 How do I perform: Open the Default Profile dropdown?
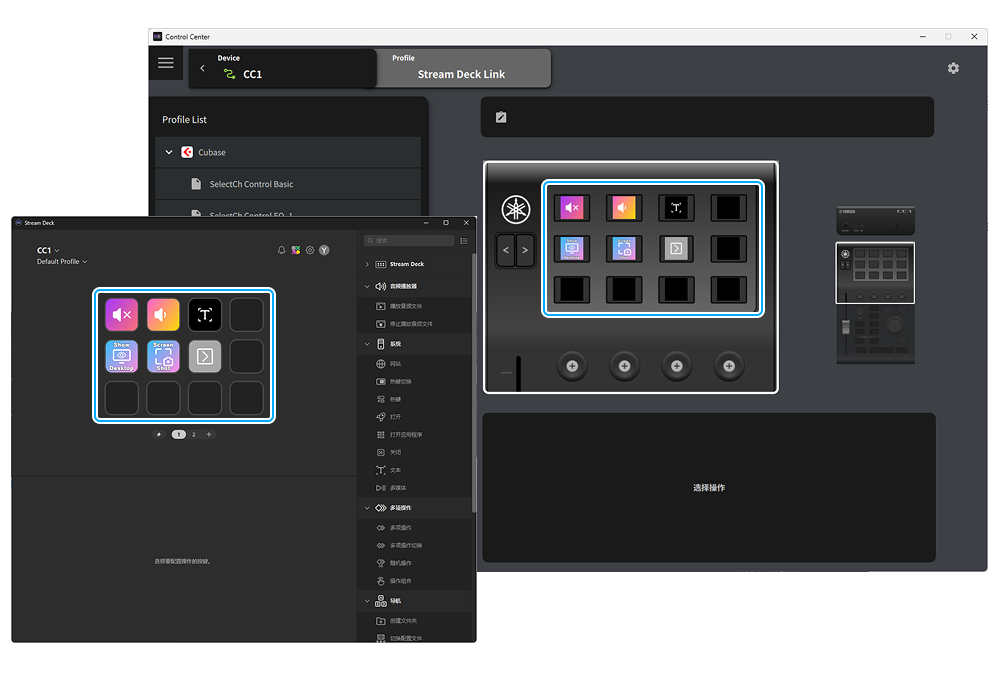click(x=62, y=261)
